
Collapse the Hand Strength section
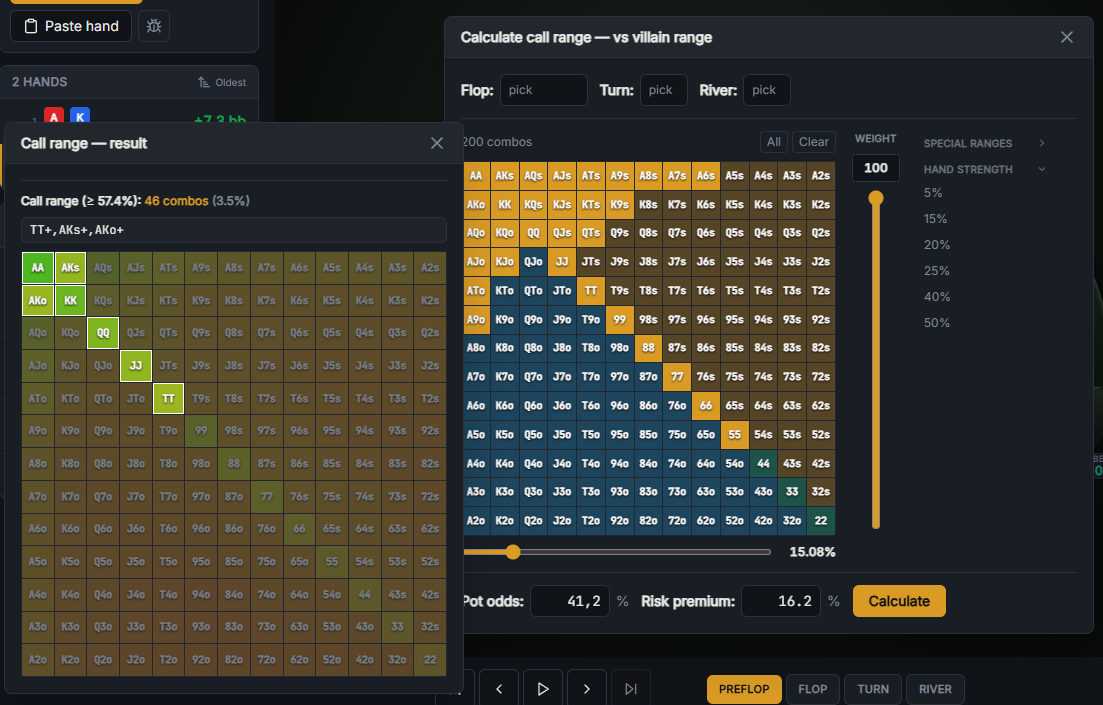(984, 169)
